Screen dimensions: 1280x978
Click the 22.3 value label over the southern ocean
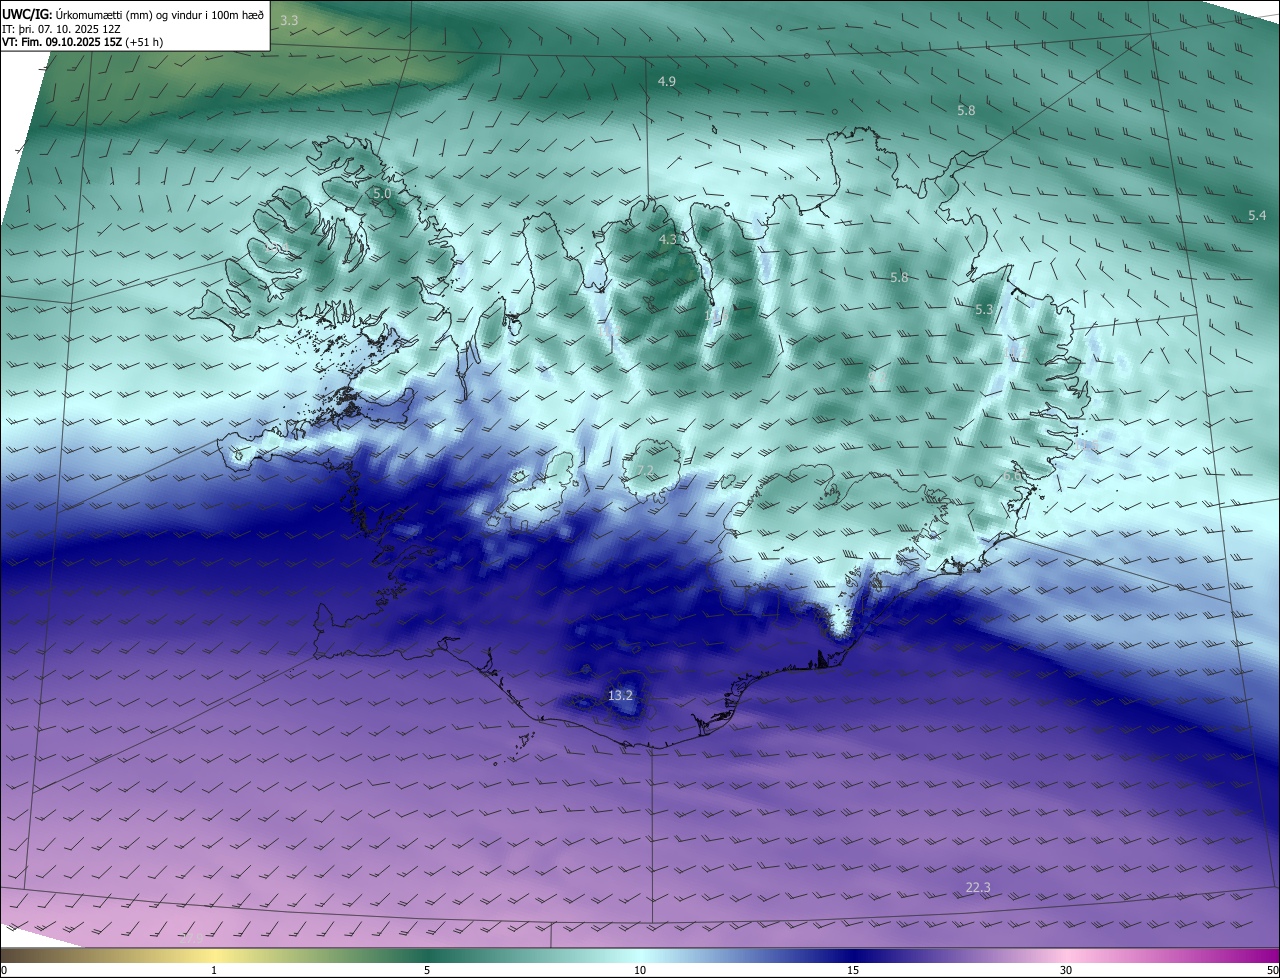click(978, 888)
